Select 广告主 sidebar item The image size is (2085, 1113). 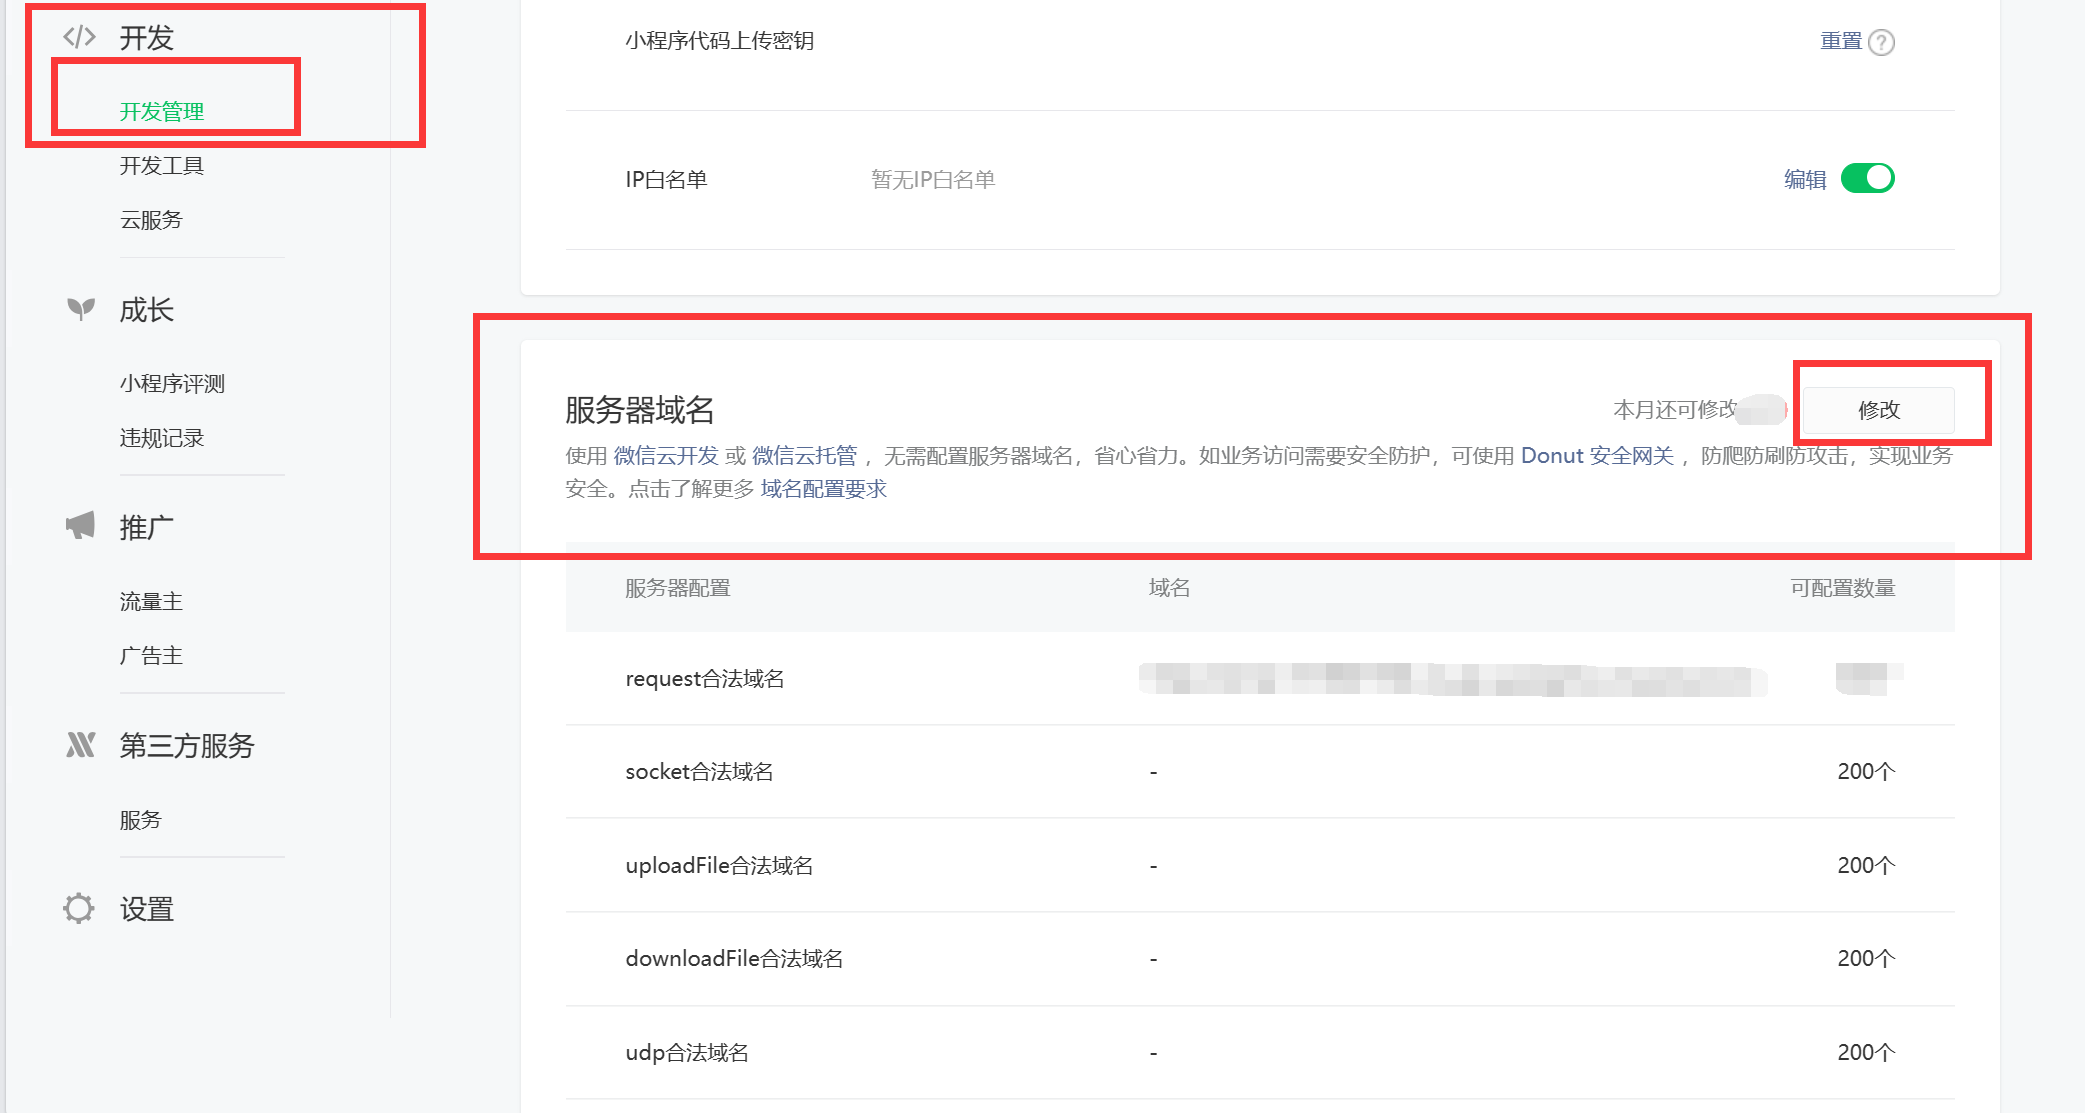(x=151, y=656)
